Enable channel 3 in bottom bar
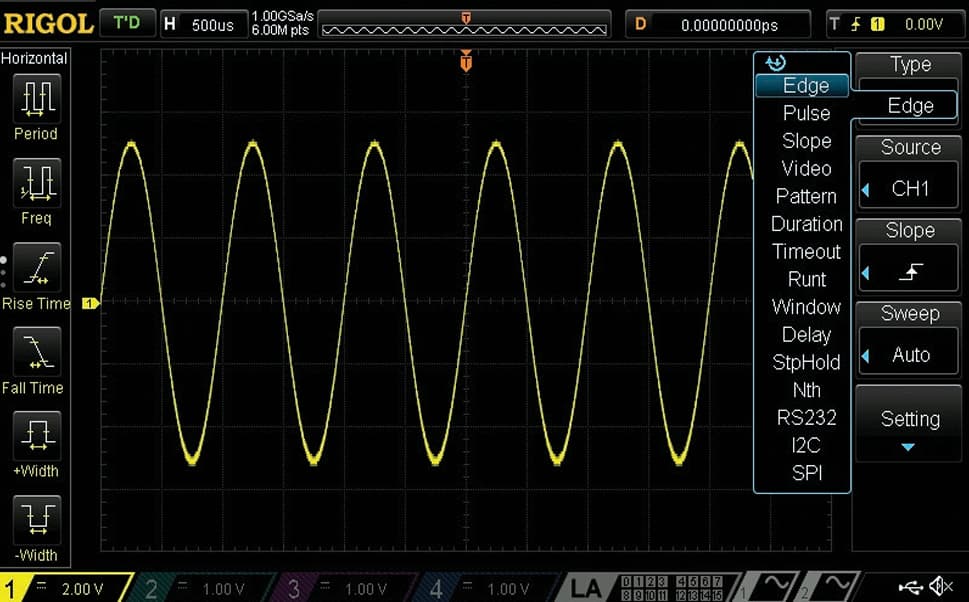969x602 pixels. coord(338,588)
